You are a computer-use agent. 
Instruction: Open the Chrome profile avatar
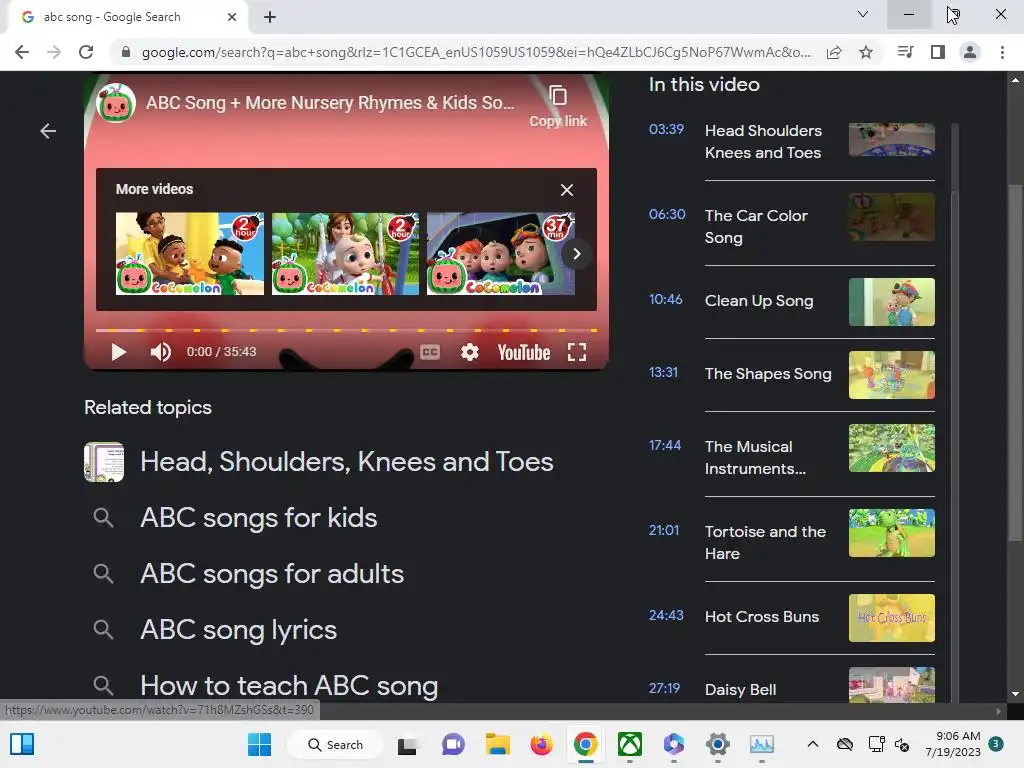[970, 52]
